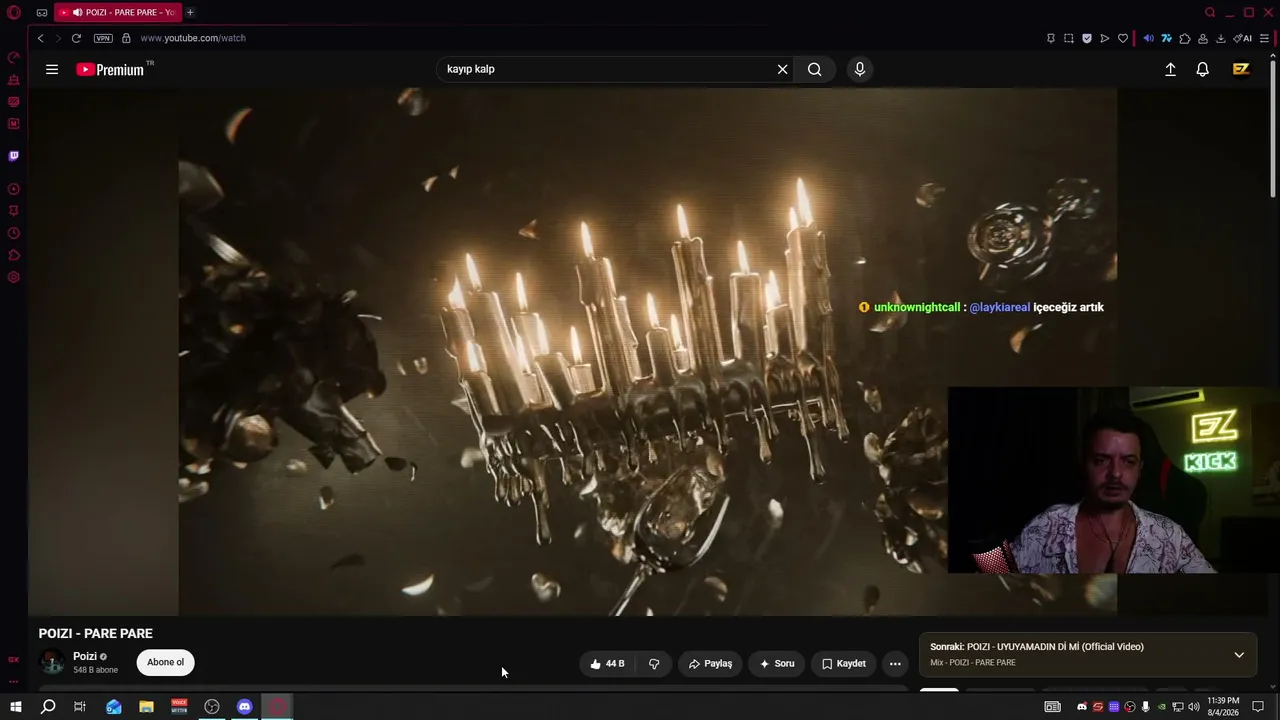
Task: Dislike the video
Action: tap(654, 663)
